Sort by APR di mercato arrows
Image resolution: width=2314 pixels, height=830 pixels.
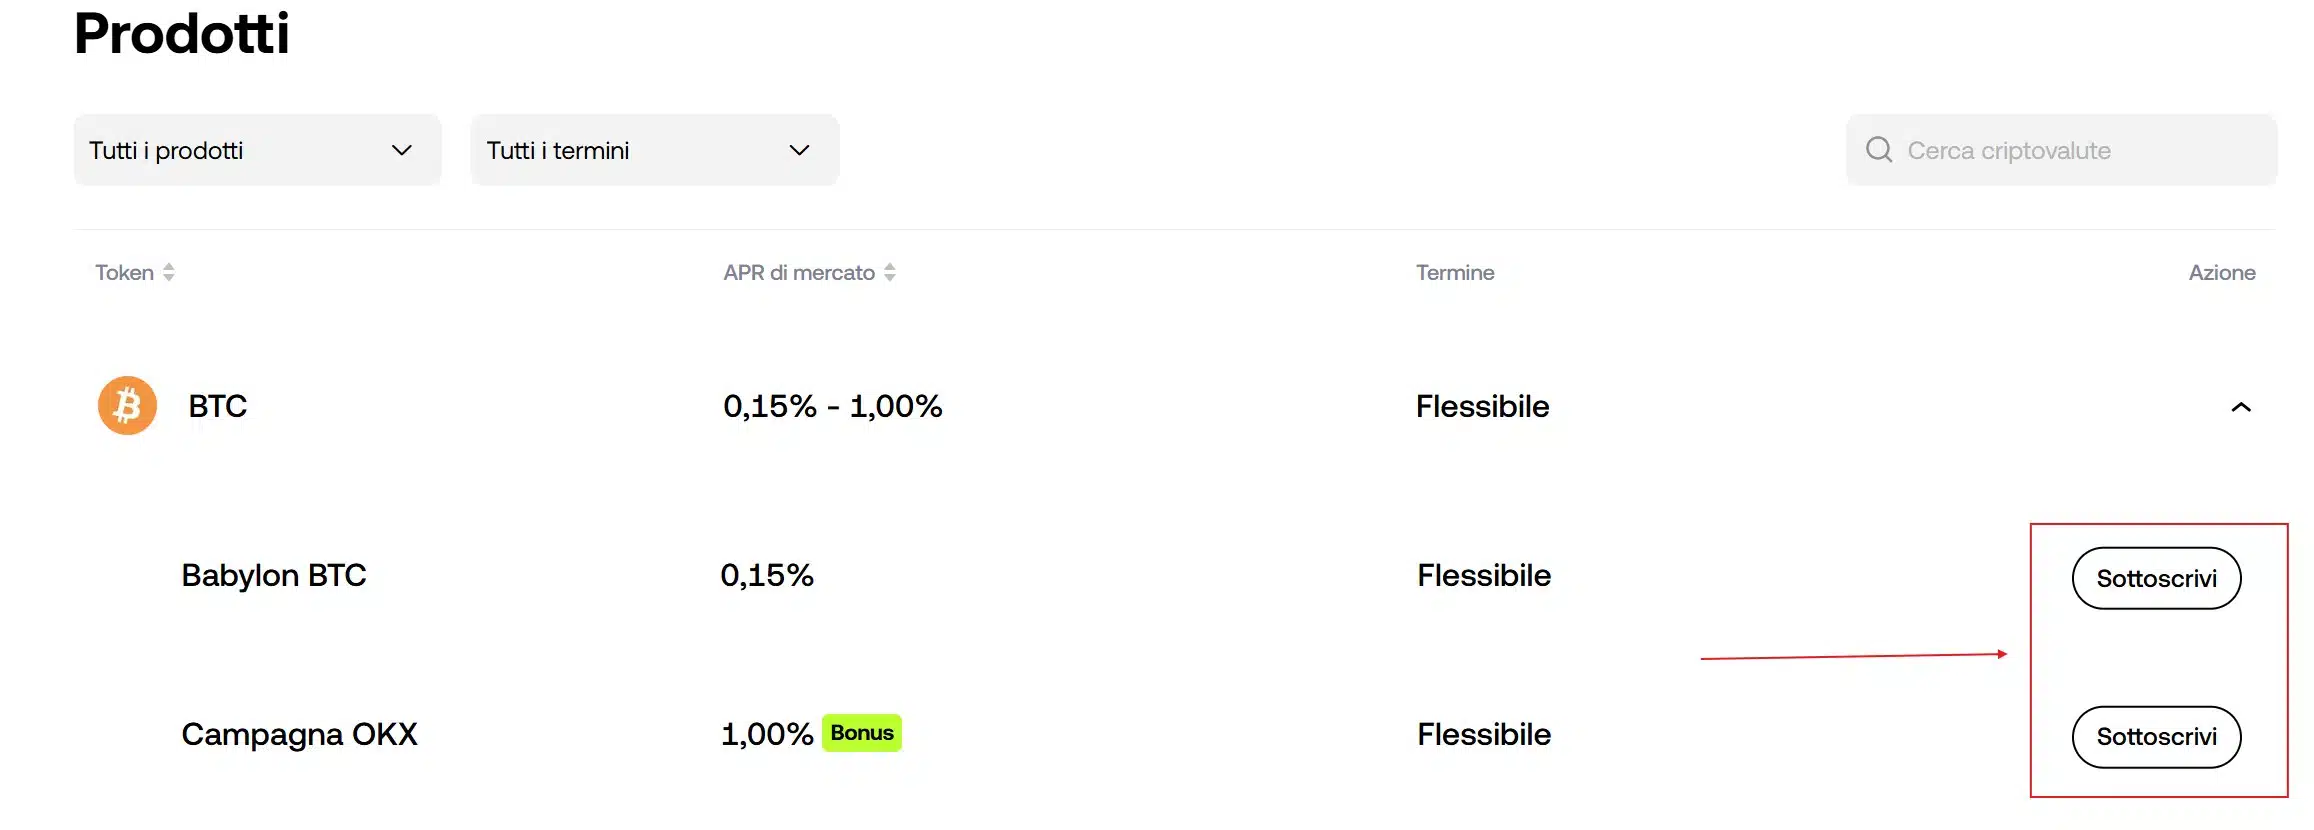[889, 272]
